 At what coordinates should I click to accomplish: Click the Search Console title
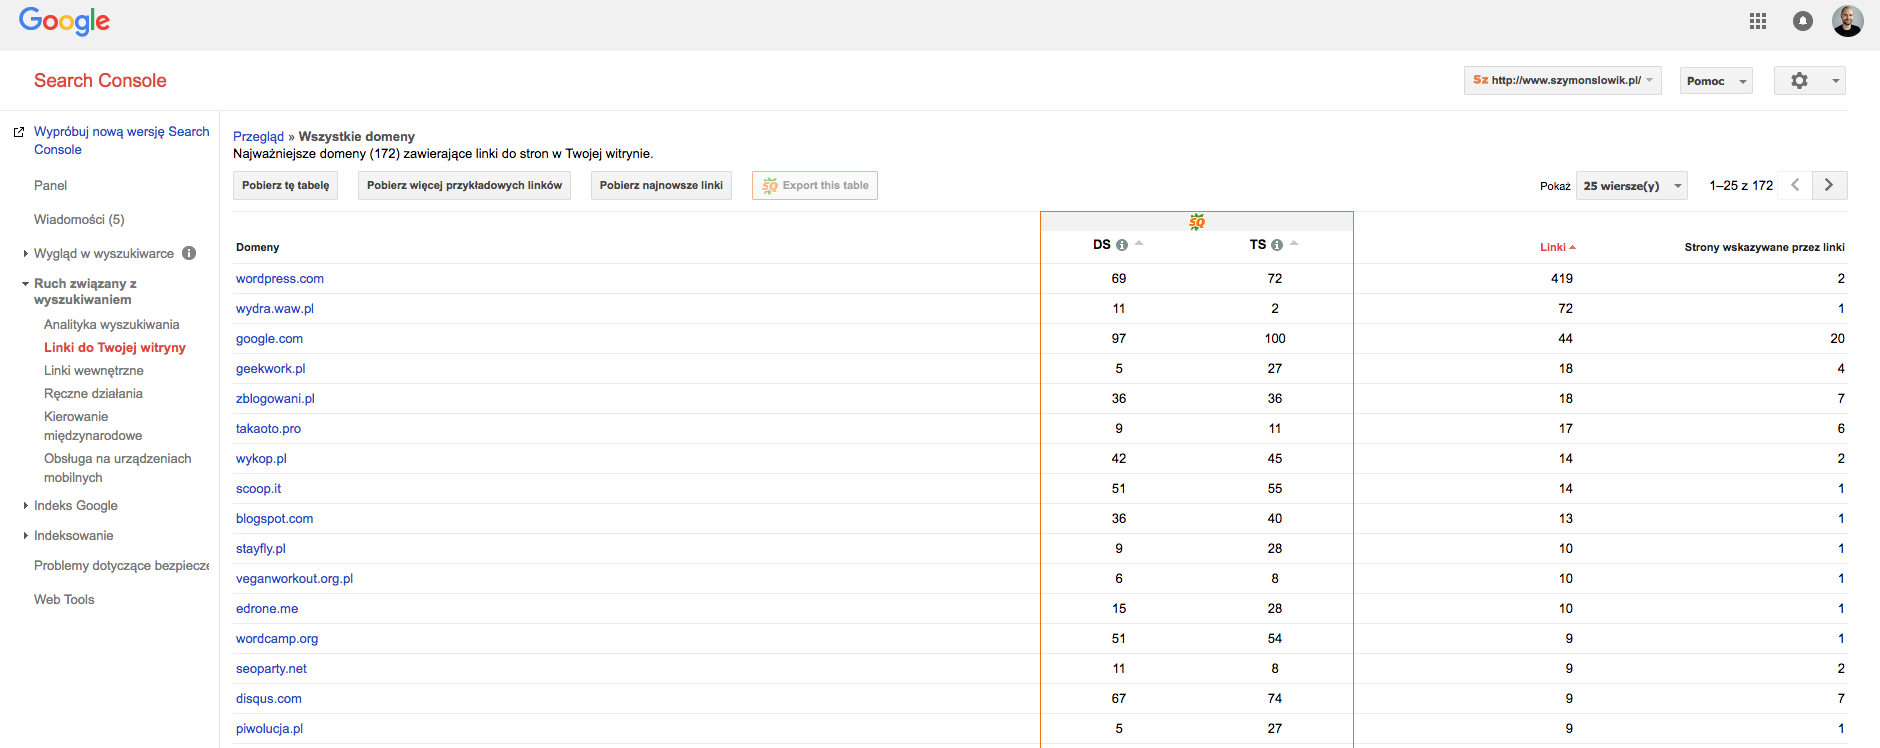pos(100,80)
